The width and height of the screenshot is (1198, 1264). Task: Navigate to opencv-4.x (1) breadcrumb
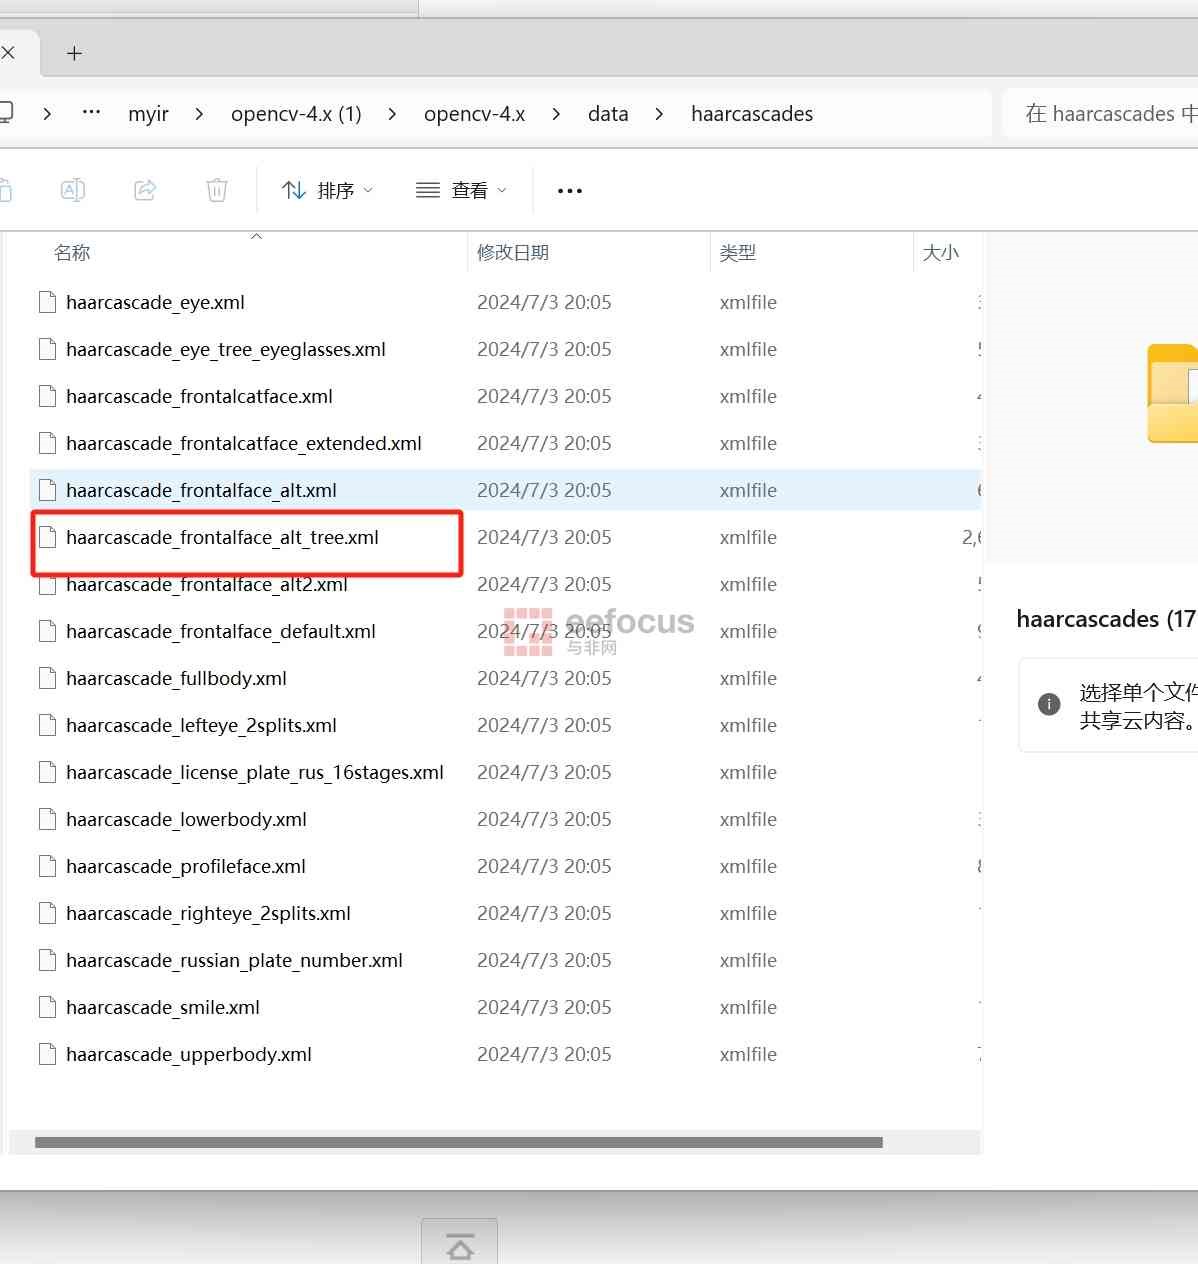(296, 114)
